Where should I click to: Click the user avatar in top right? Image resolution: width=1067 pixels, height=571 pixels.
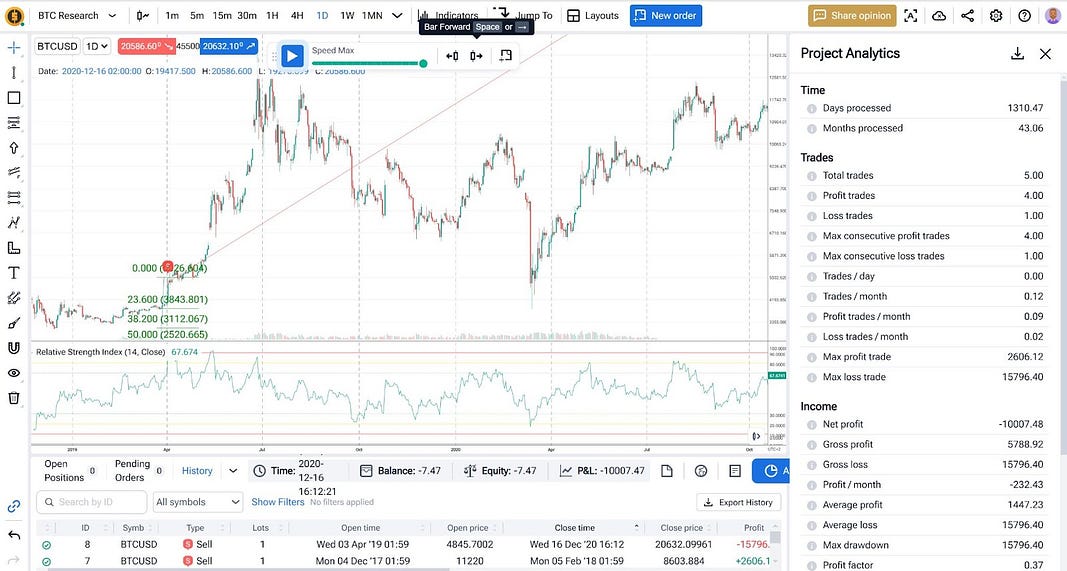point(1053,16)
